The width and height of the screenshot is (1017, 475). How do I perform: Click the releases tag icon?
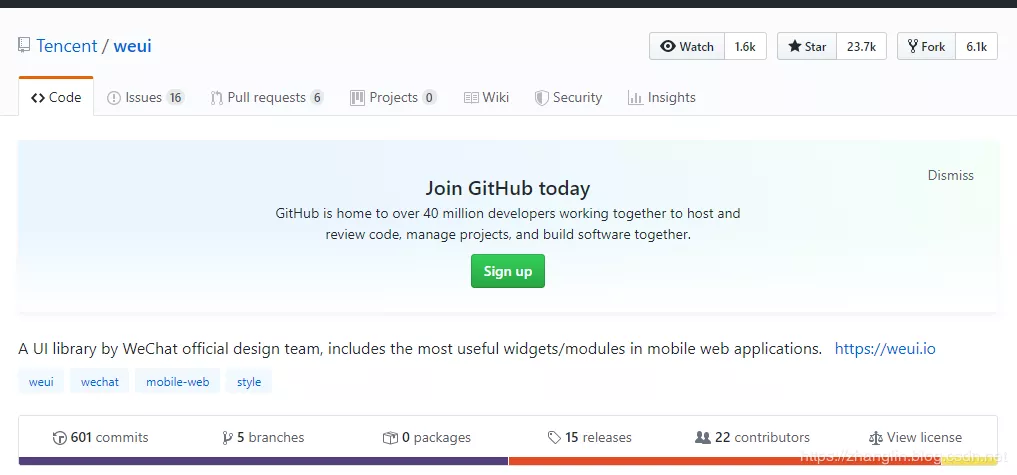554,438
